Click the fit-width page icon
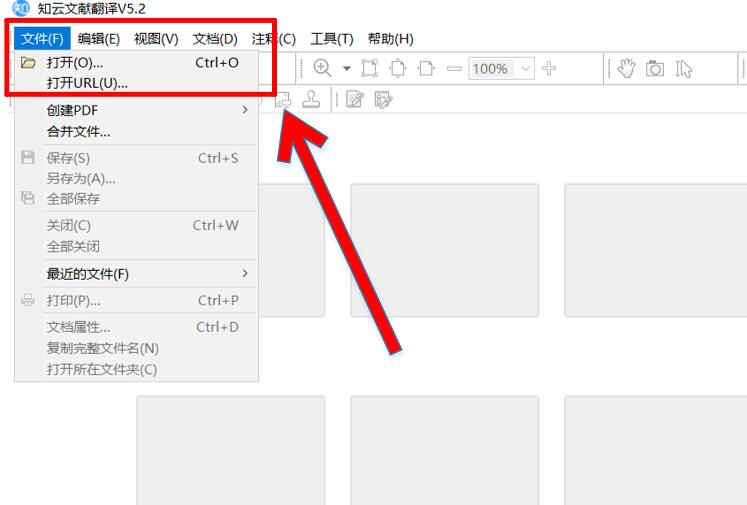Image resolution: width=747 pixels, height=505 pixels. pos(398,68)
